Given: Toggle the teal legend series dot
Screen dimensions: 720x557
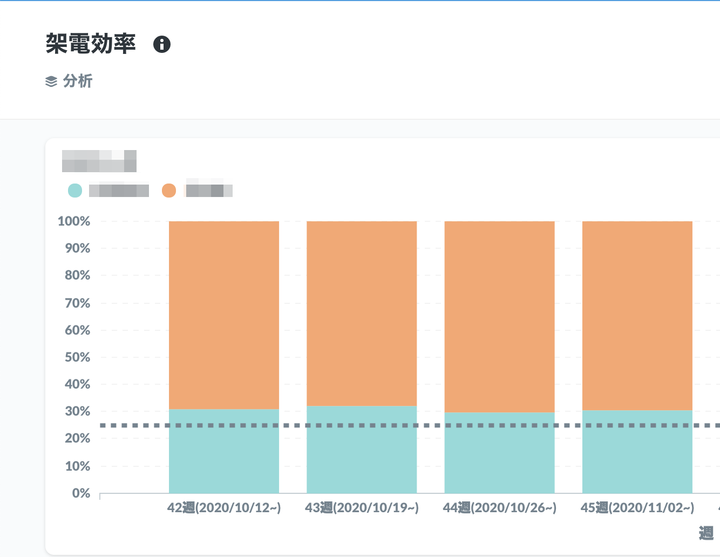Looking at the screenshot, I should [x=75, y=190].
